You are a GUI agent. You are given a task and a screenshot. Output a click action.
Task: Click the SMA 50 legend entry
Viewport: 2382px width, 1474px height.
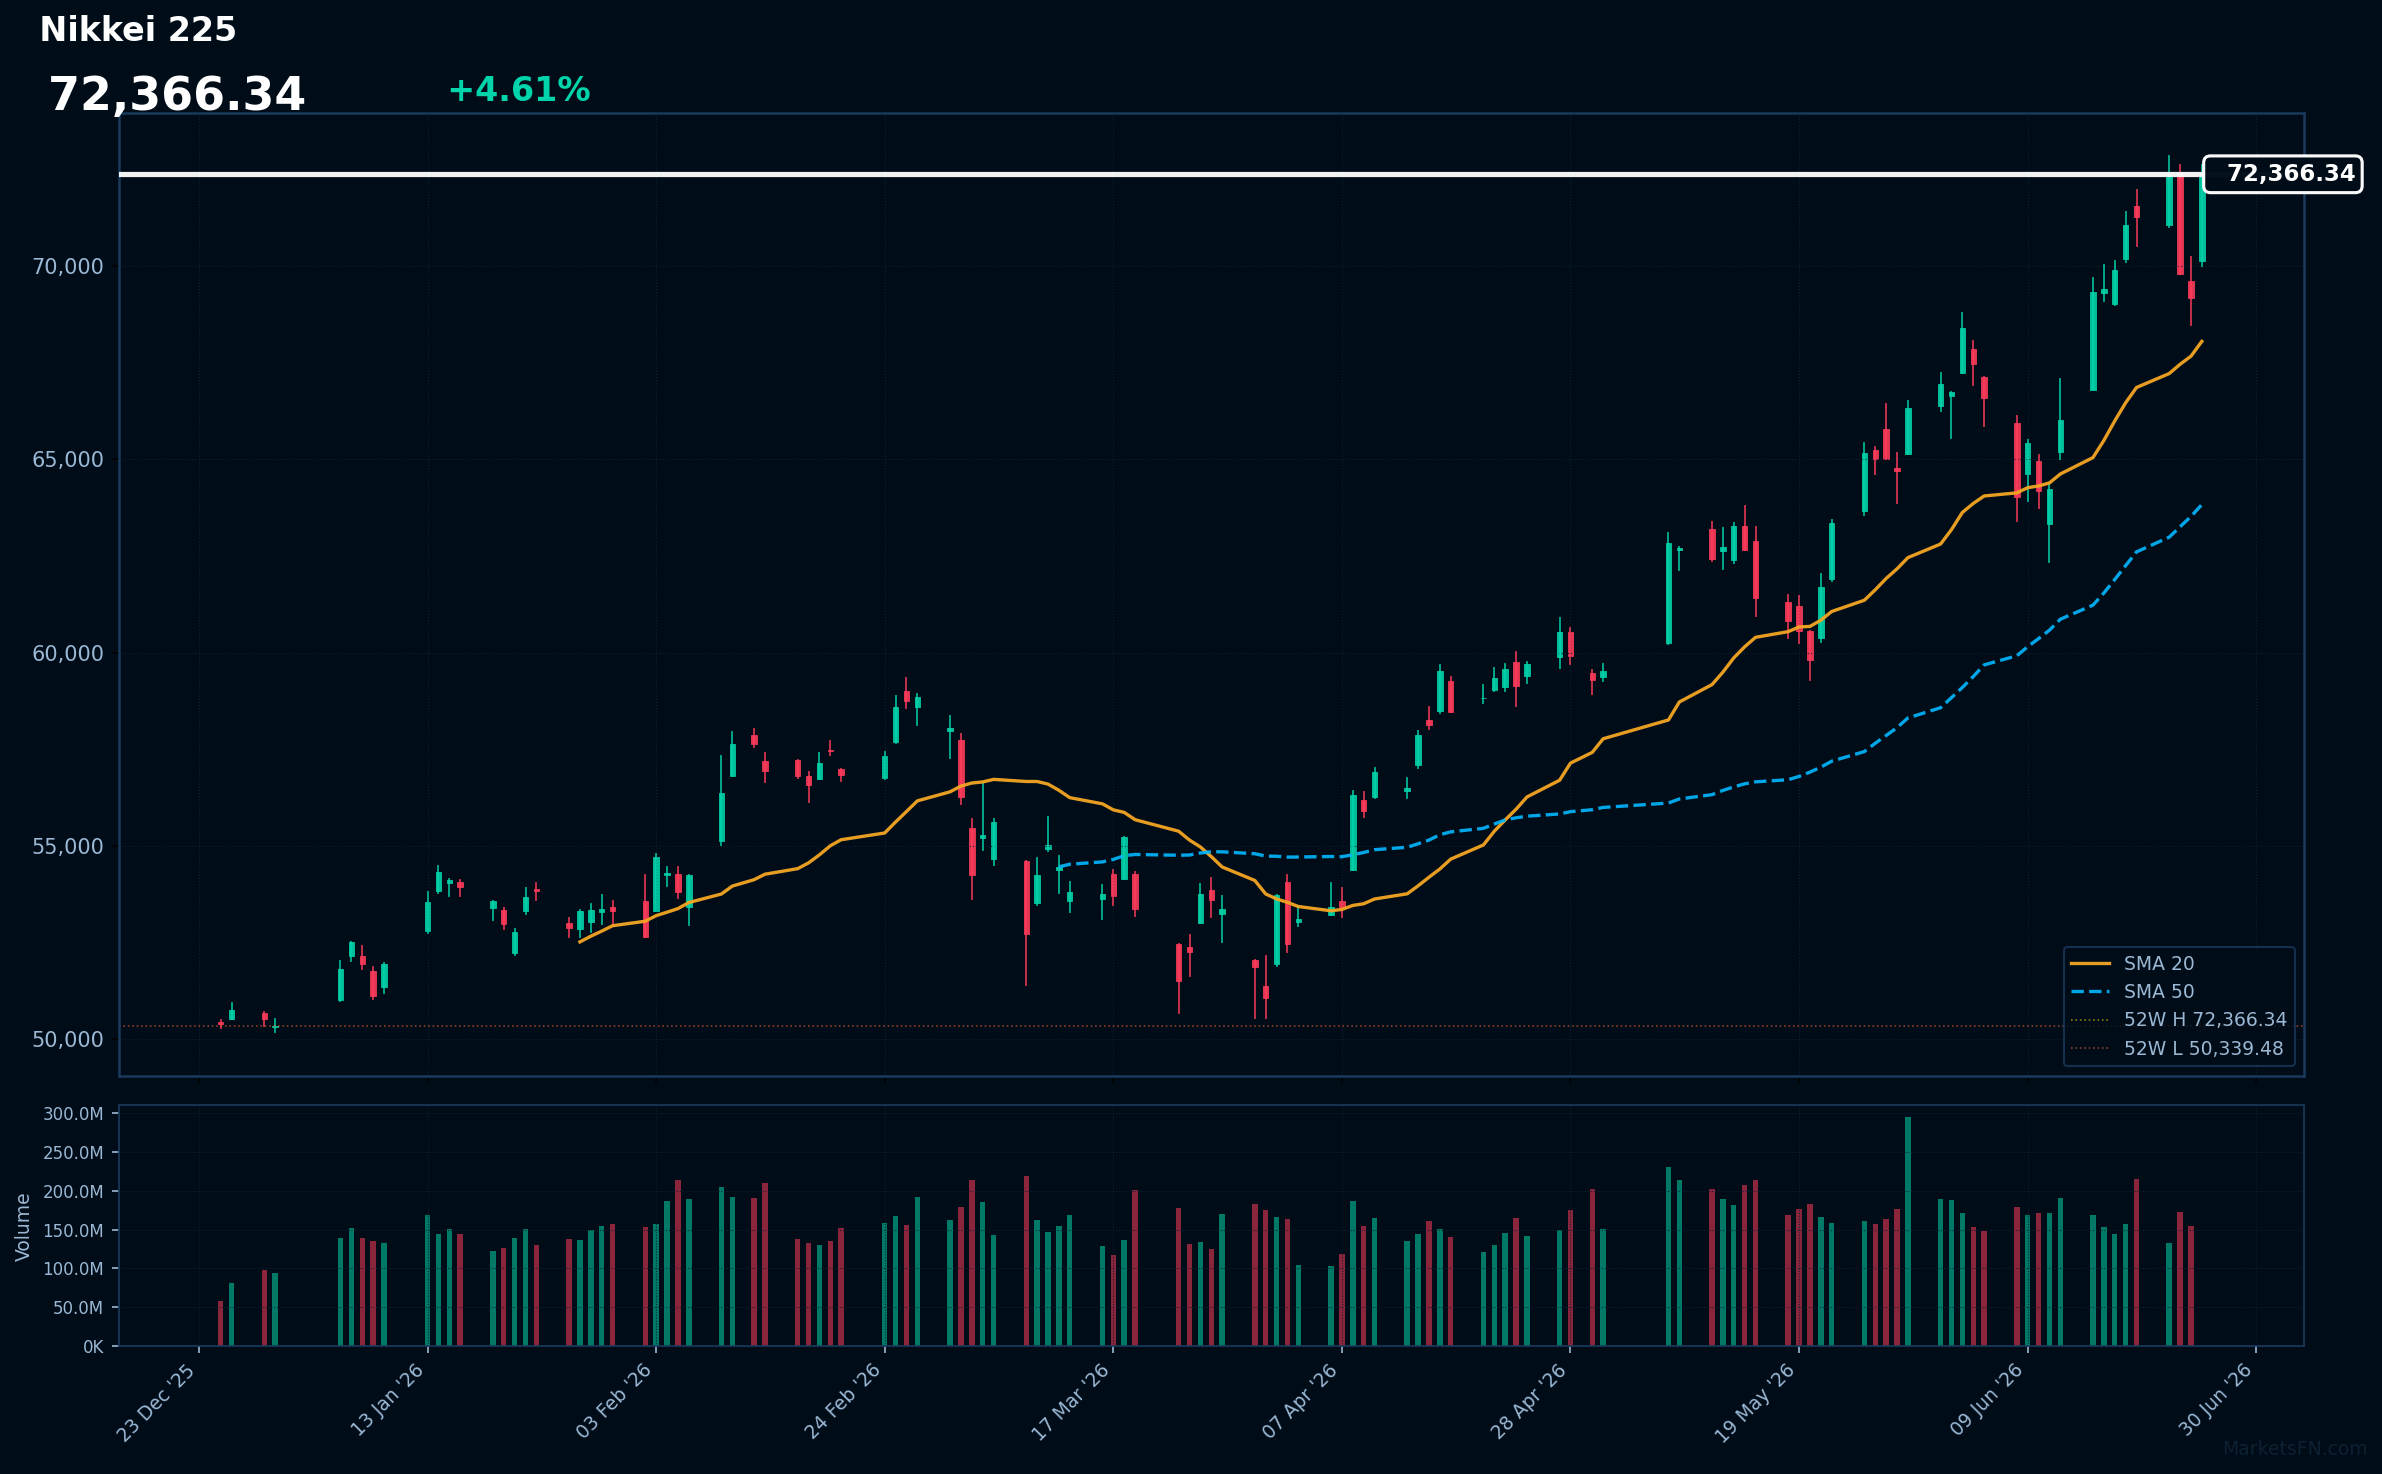click(x=2132, y=992)
